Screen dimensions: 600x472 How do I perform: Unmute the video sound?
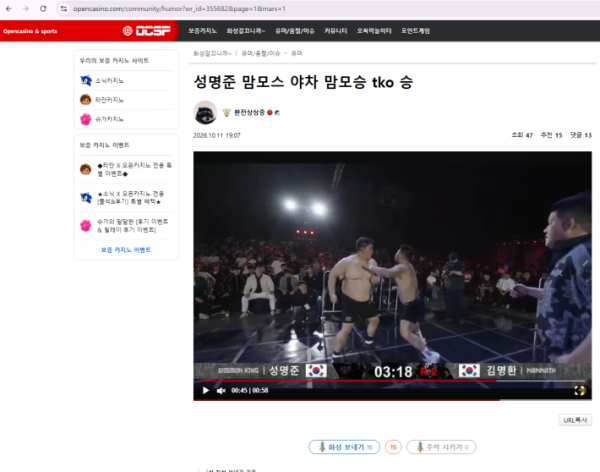(x=221, y=390)
